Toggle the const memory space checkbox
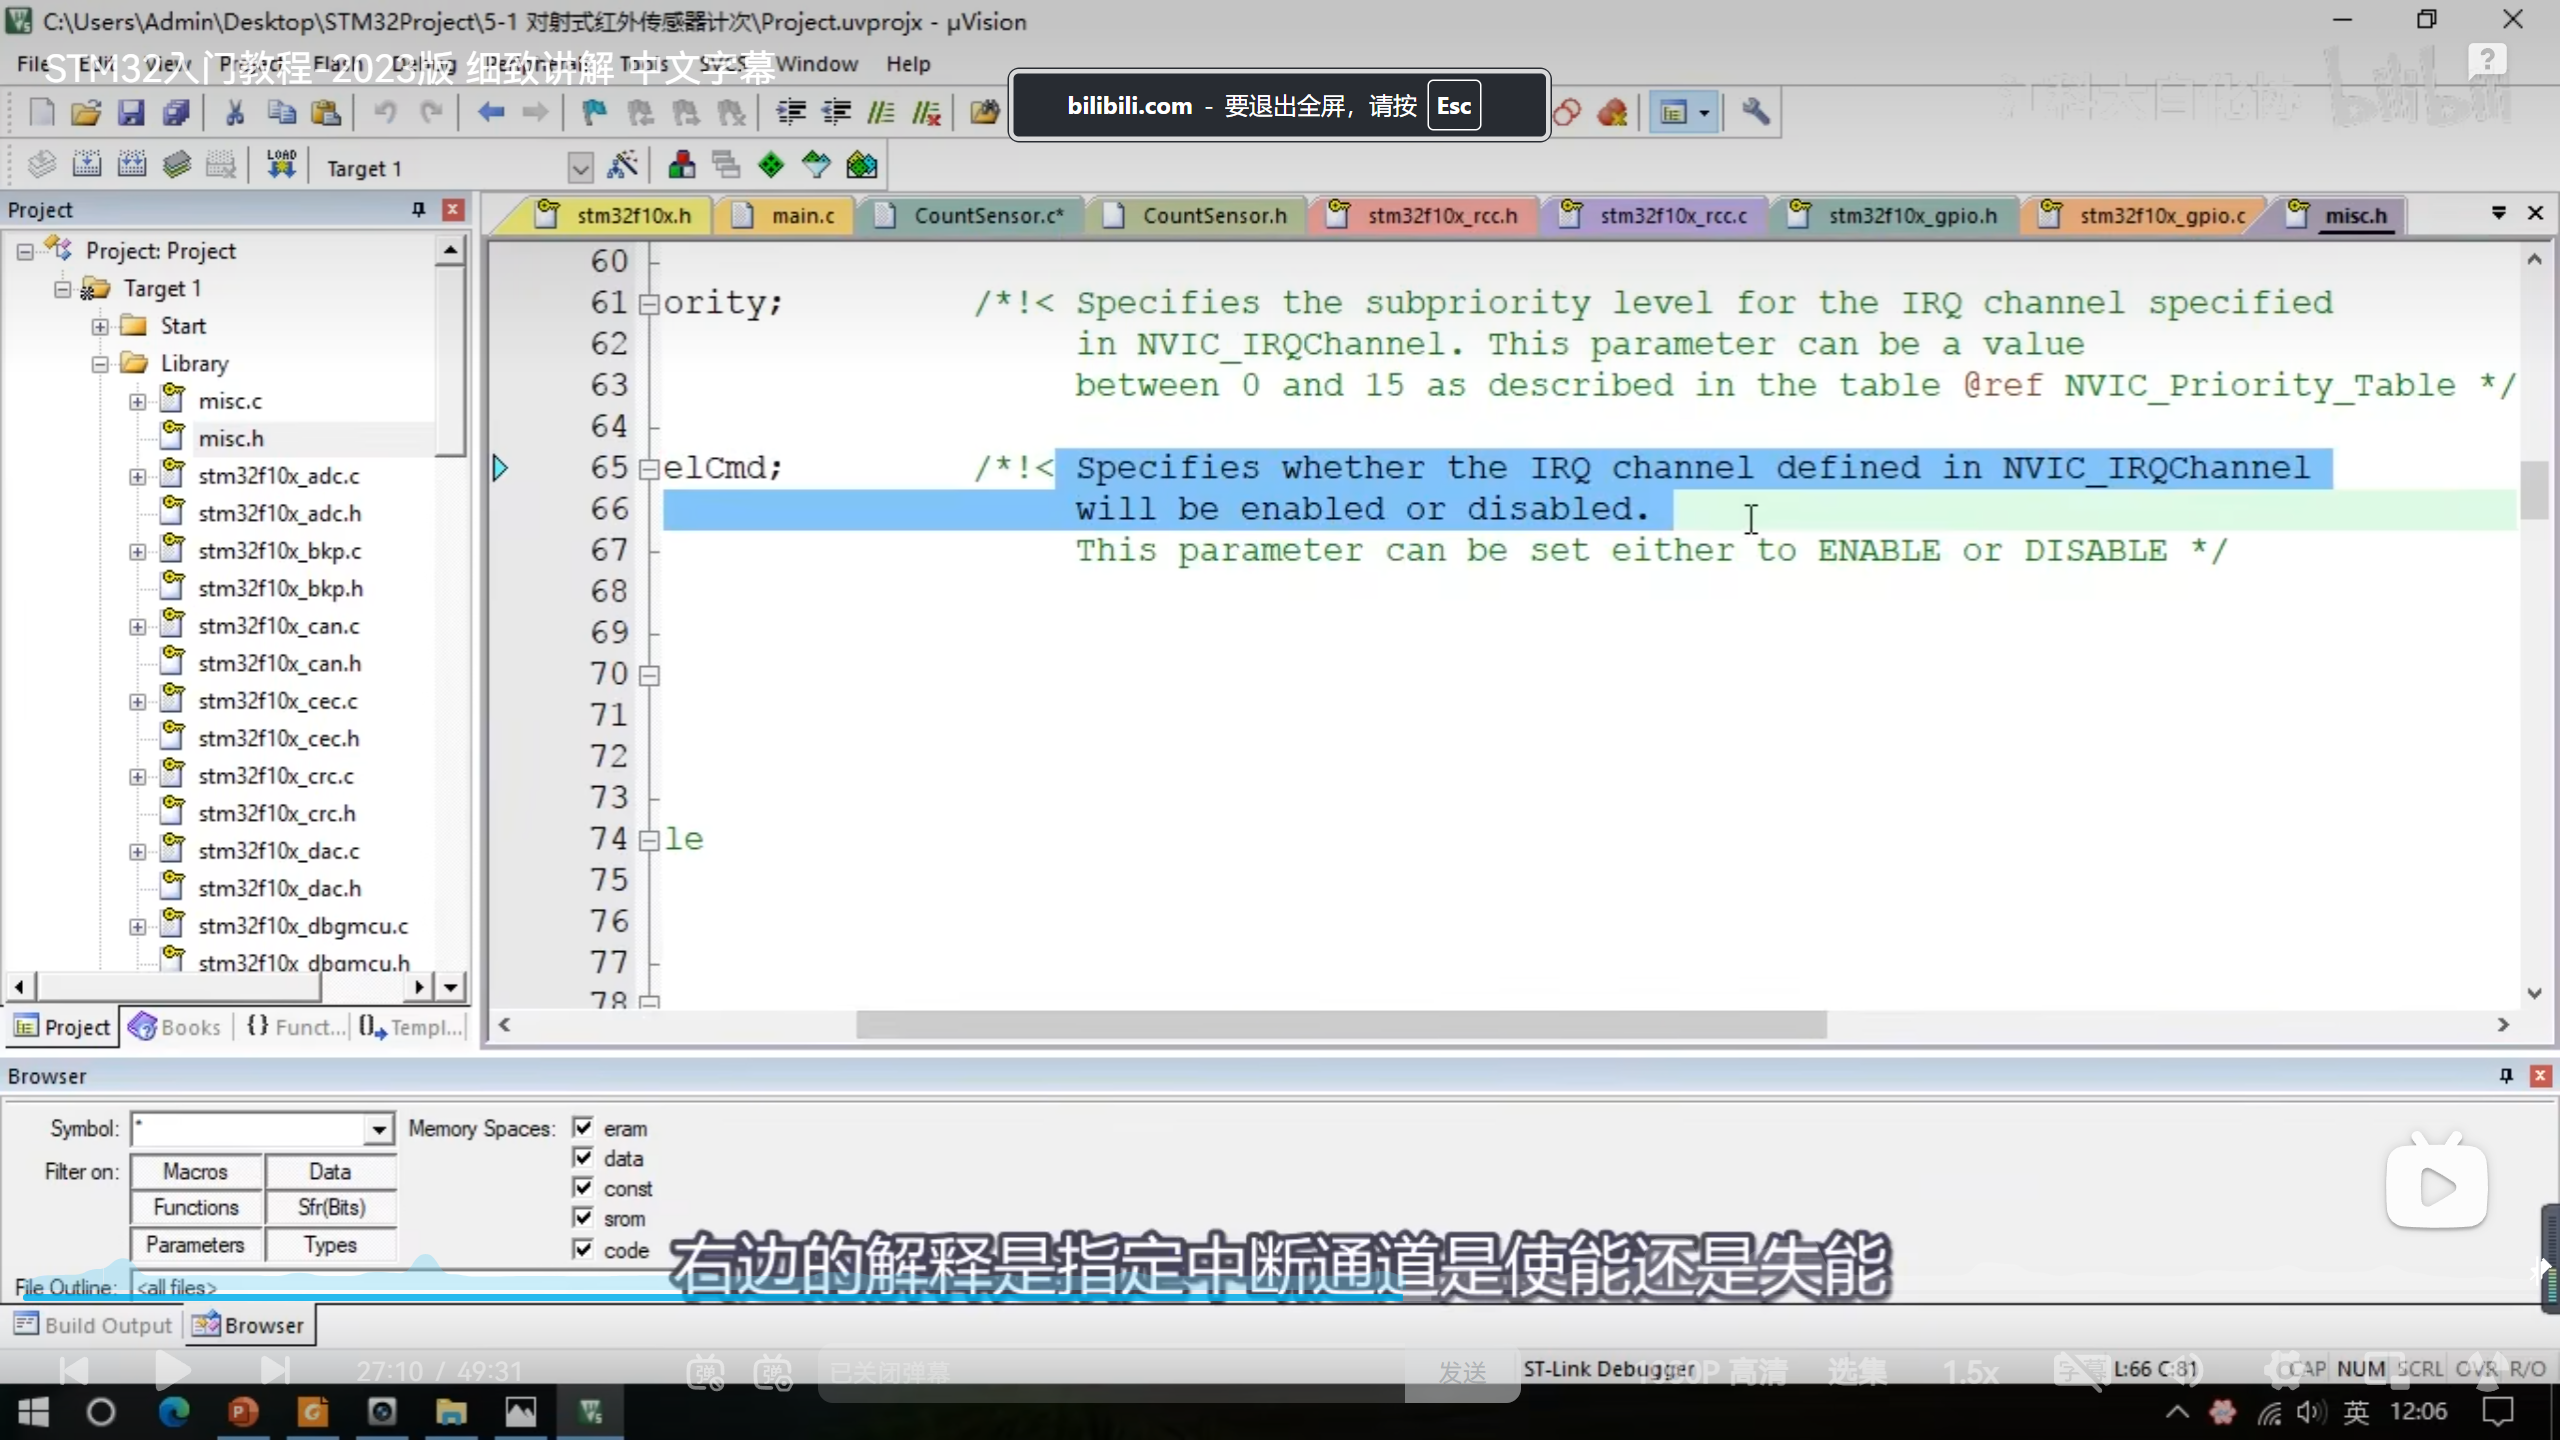 coord(583,1188)
